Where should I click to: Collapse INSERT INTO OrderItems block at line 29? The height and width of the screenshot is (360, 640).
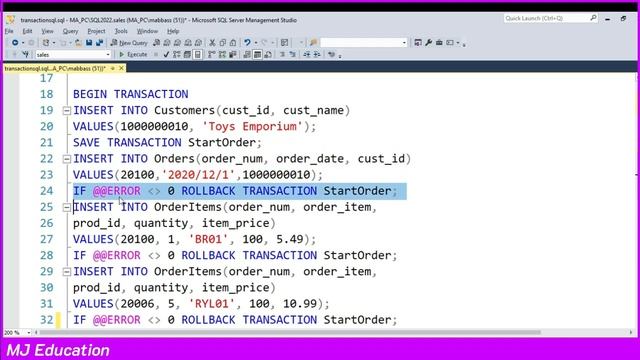(67, 272)
